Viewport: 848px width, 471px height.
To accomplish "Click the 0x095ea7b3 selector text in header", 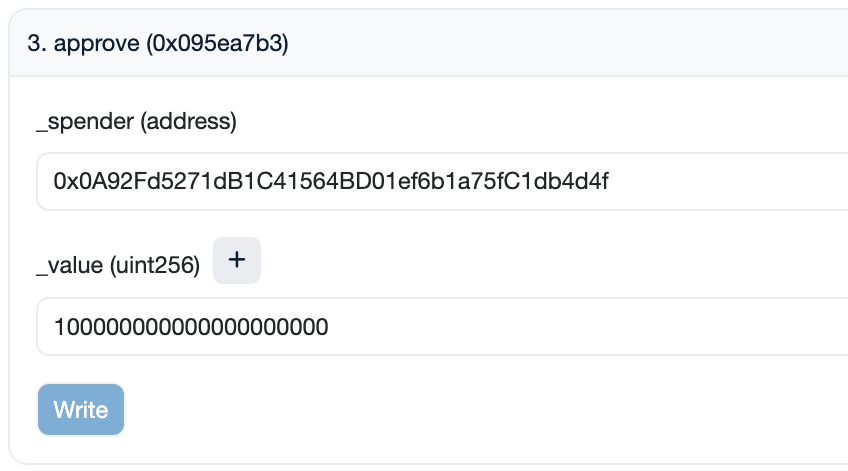I will [x=217, y=45].
